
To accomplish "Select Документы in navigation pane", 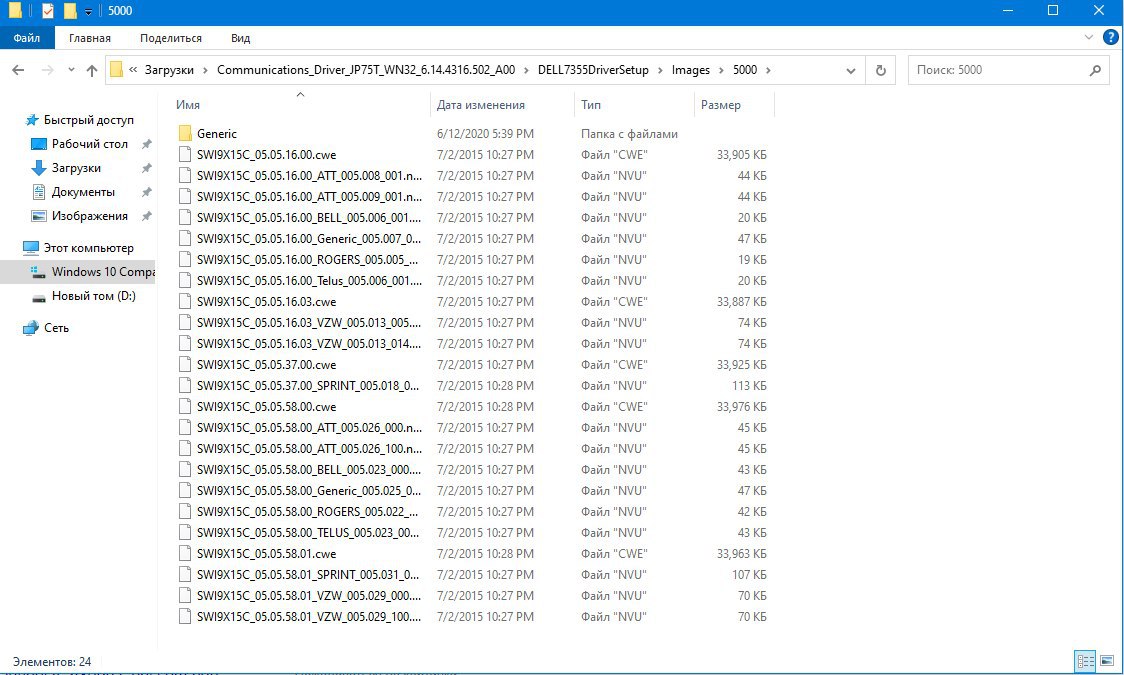I will (82, 192).
